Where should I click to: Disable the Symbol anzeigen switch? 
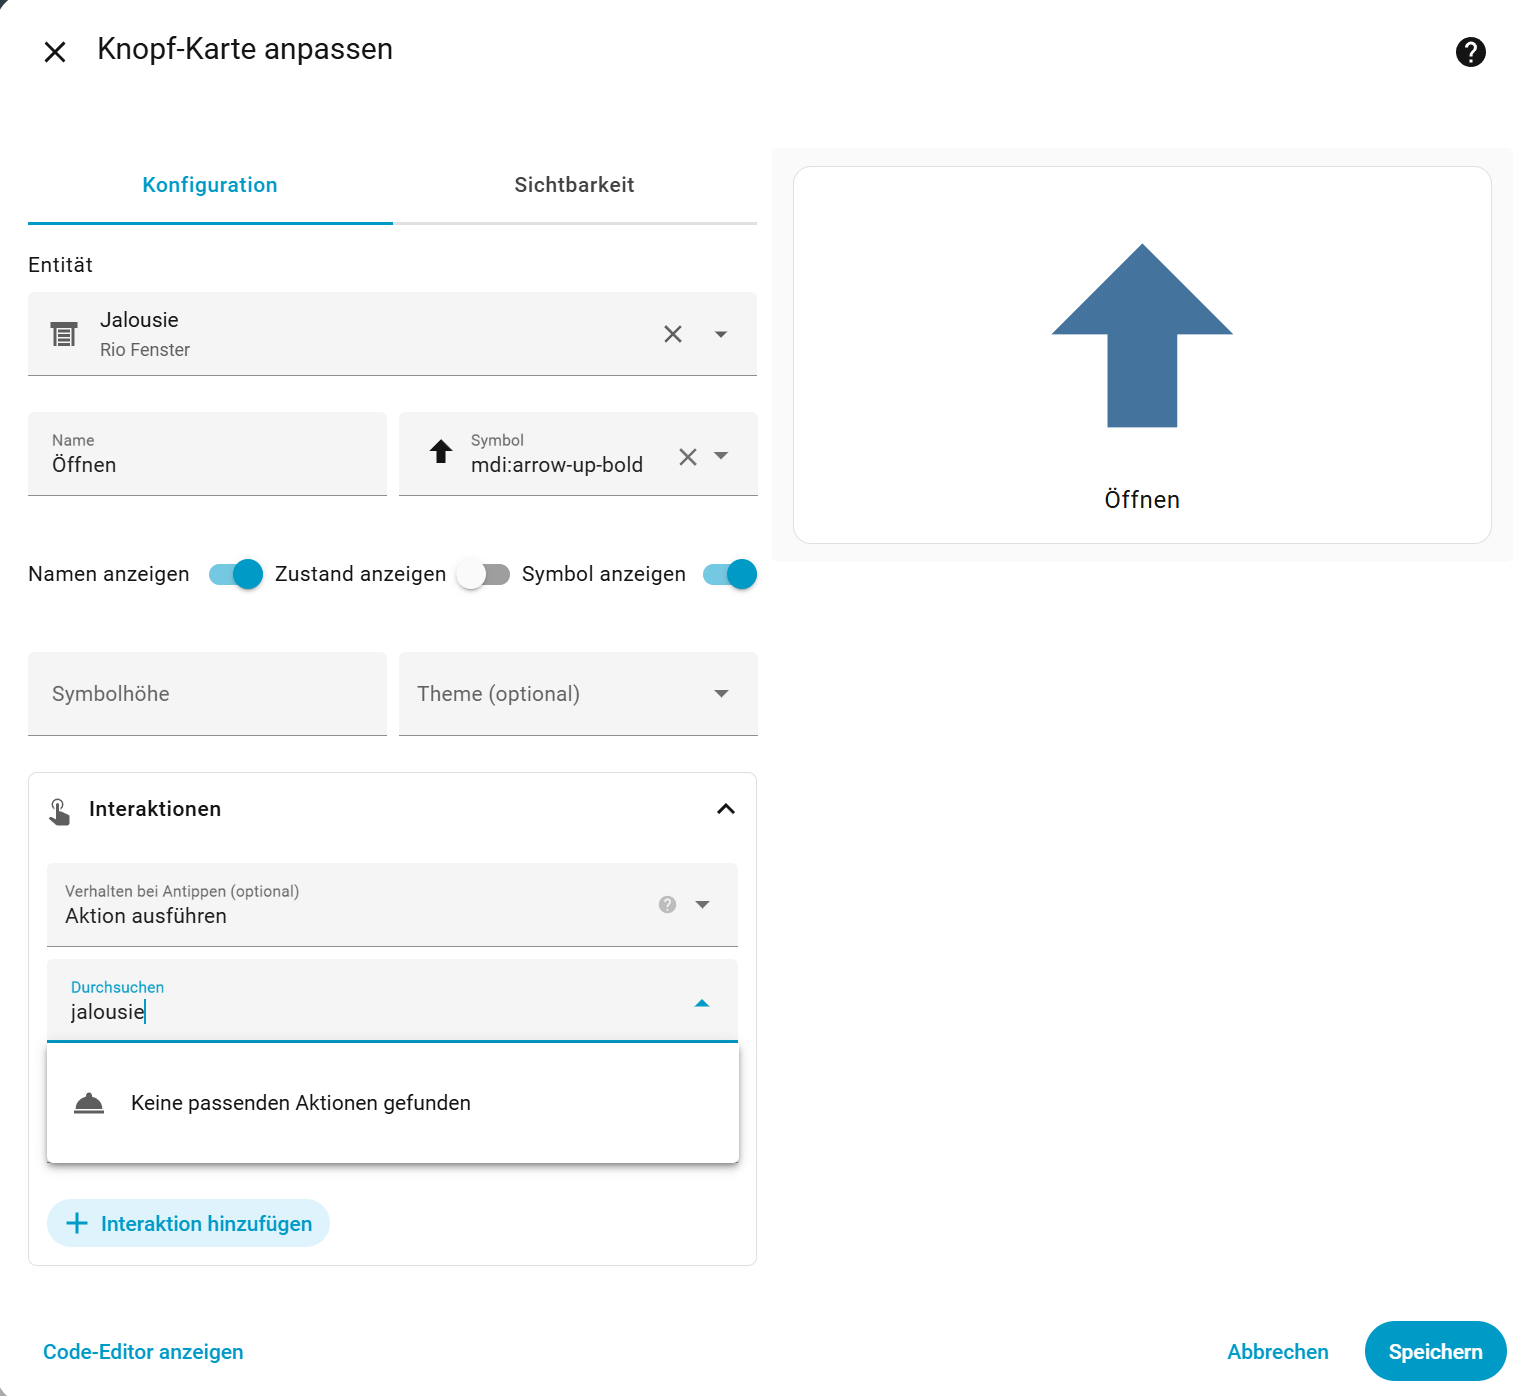tap(730, 574)
